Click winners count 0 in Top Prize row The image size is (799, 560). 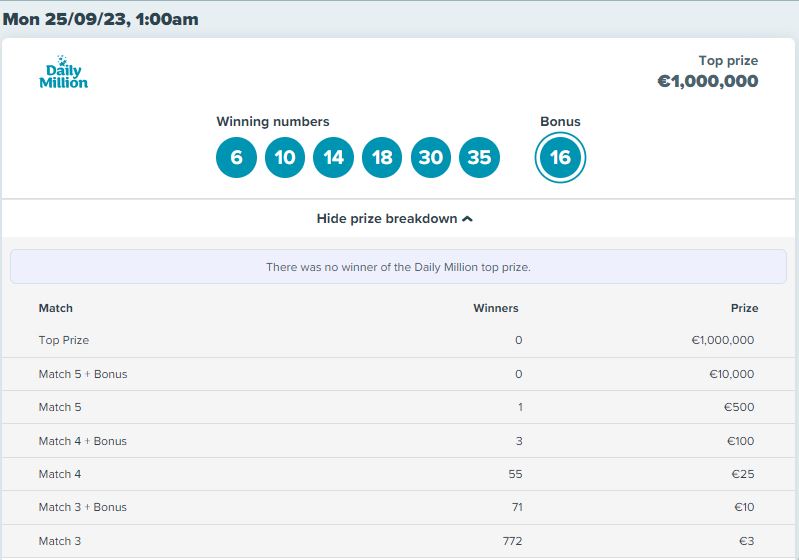tap(519, 340)
